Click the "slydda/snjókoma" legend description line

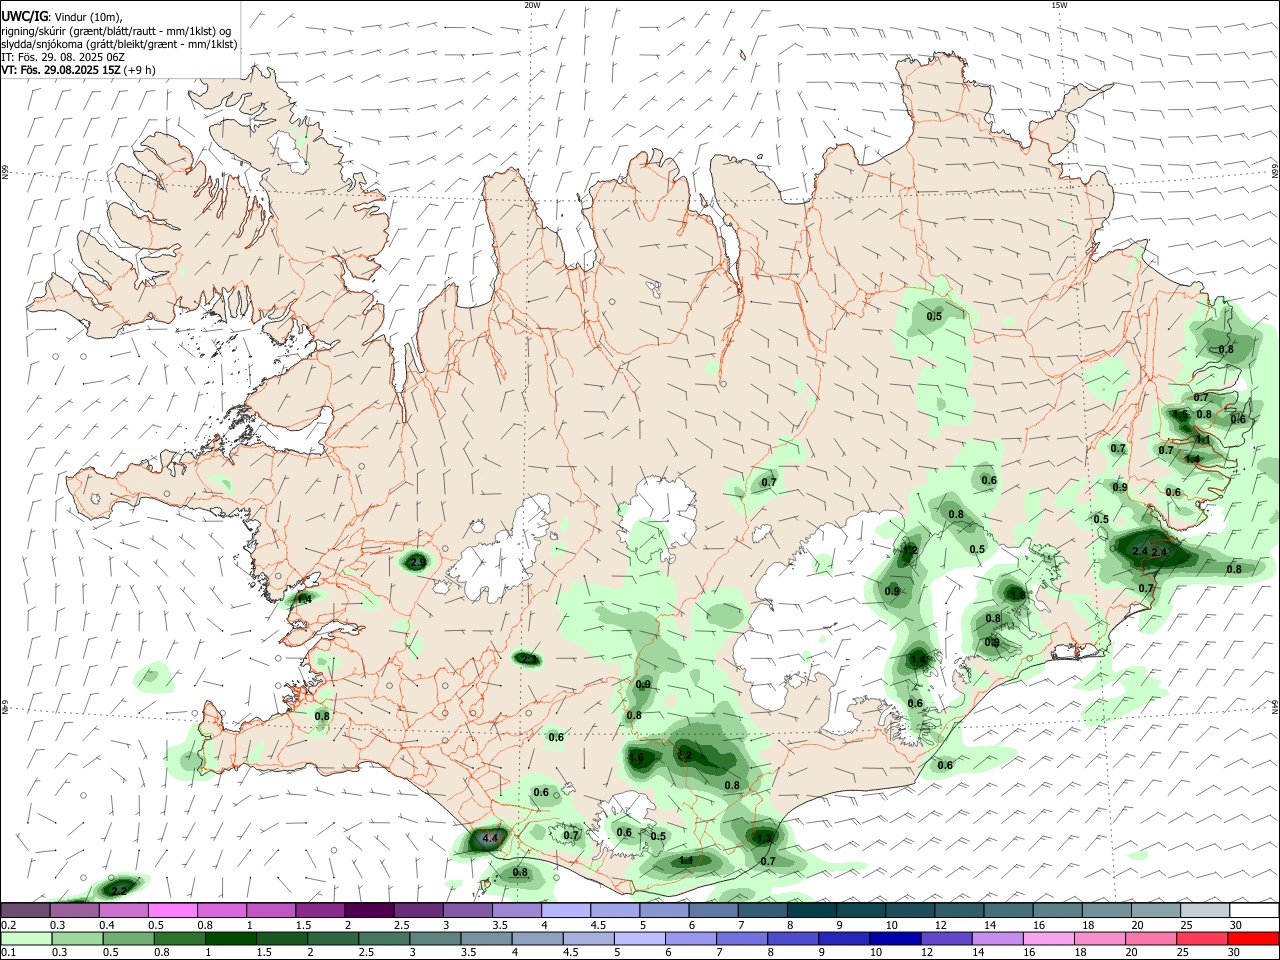point(119,44)
